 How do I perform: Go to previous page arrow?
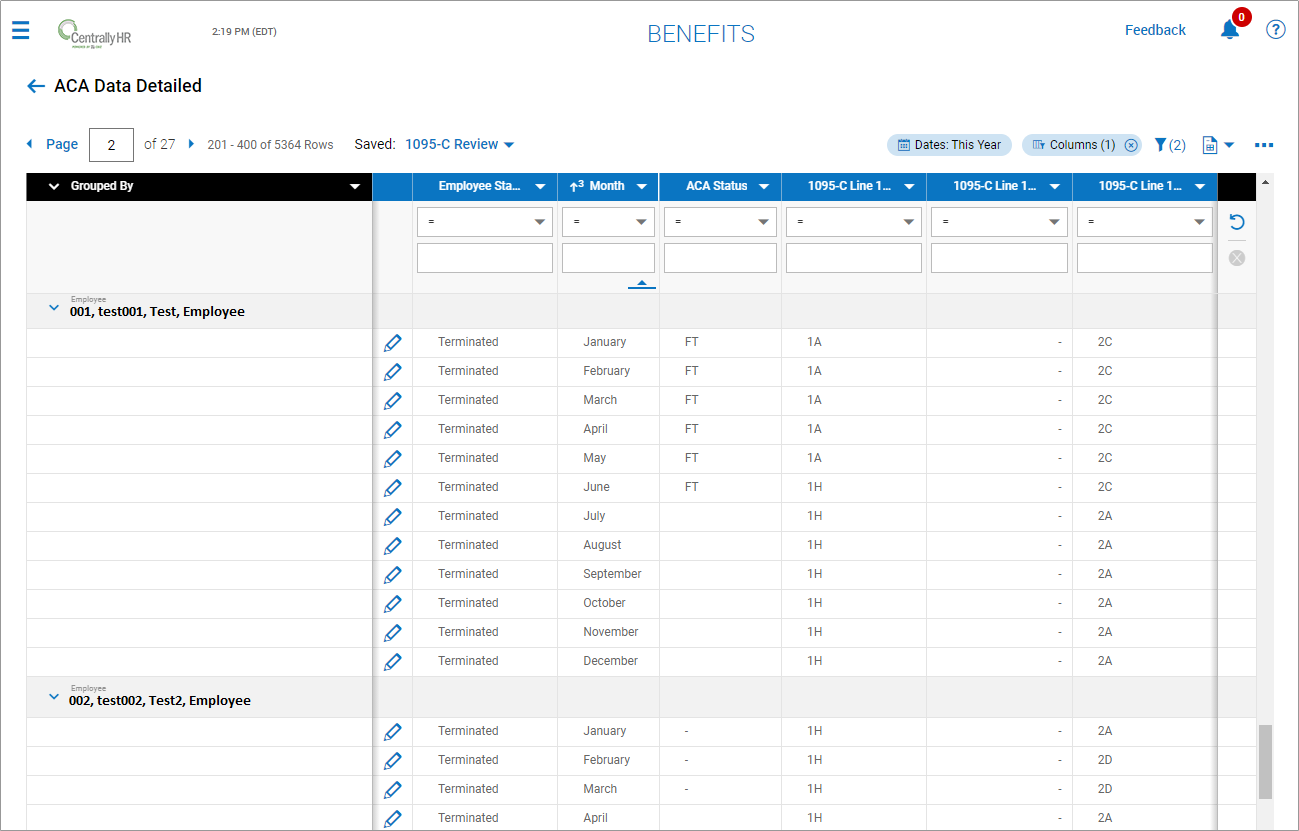pos(29,144)
